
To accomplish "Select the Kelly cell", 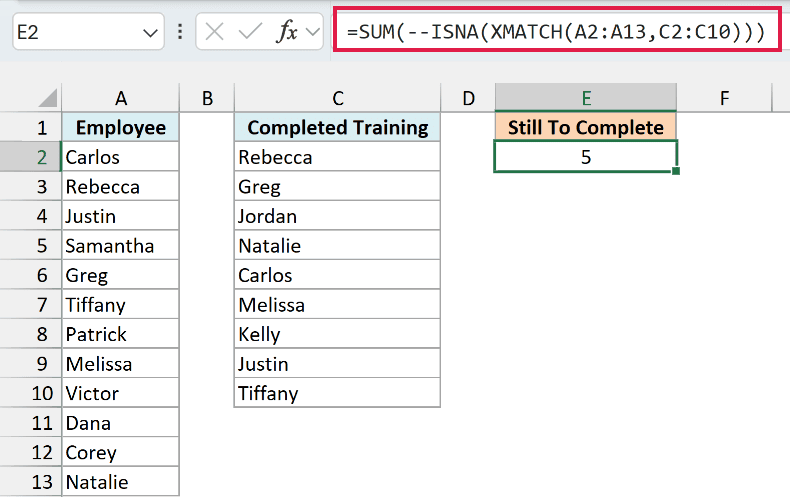I will click(338, 334).
